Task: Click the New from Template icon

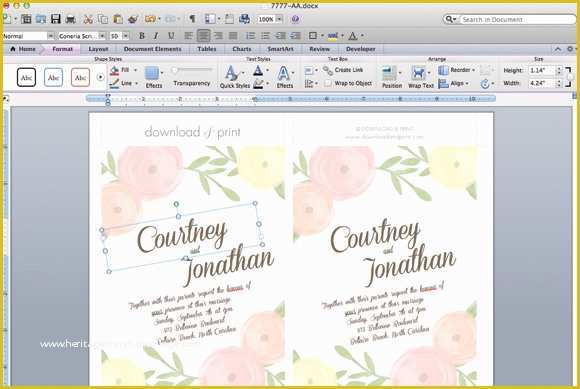Action: click(26, 19)
